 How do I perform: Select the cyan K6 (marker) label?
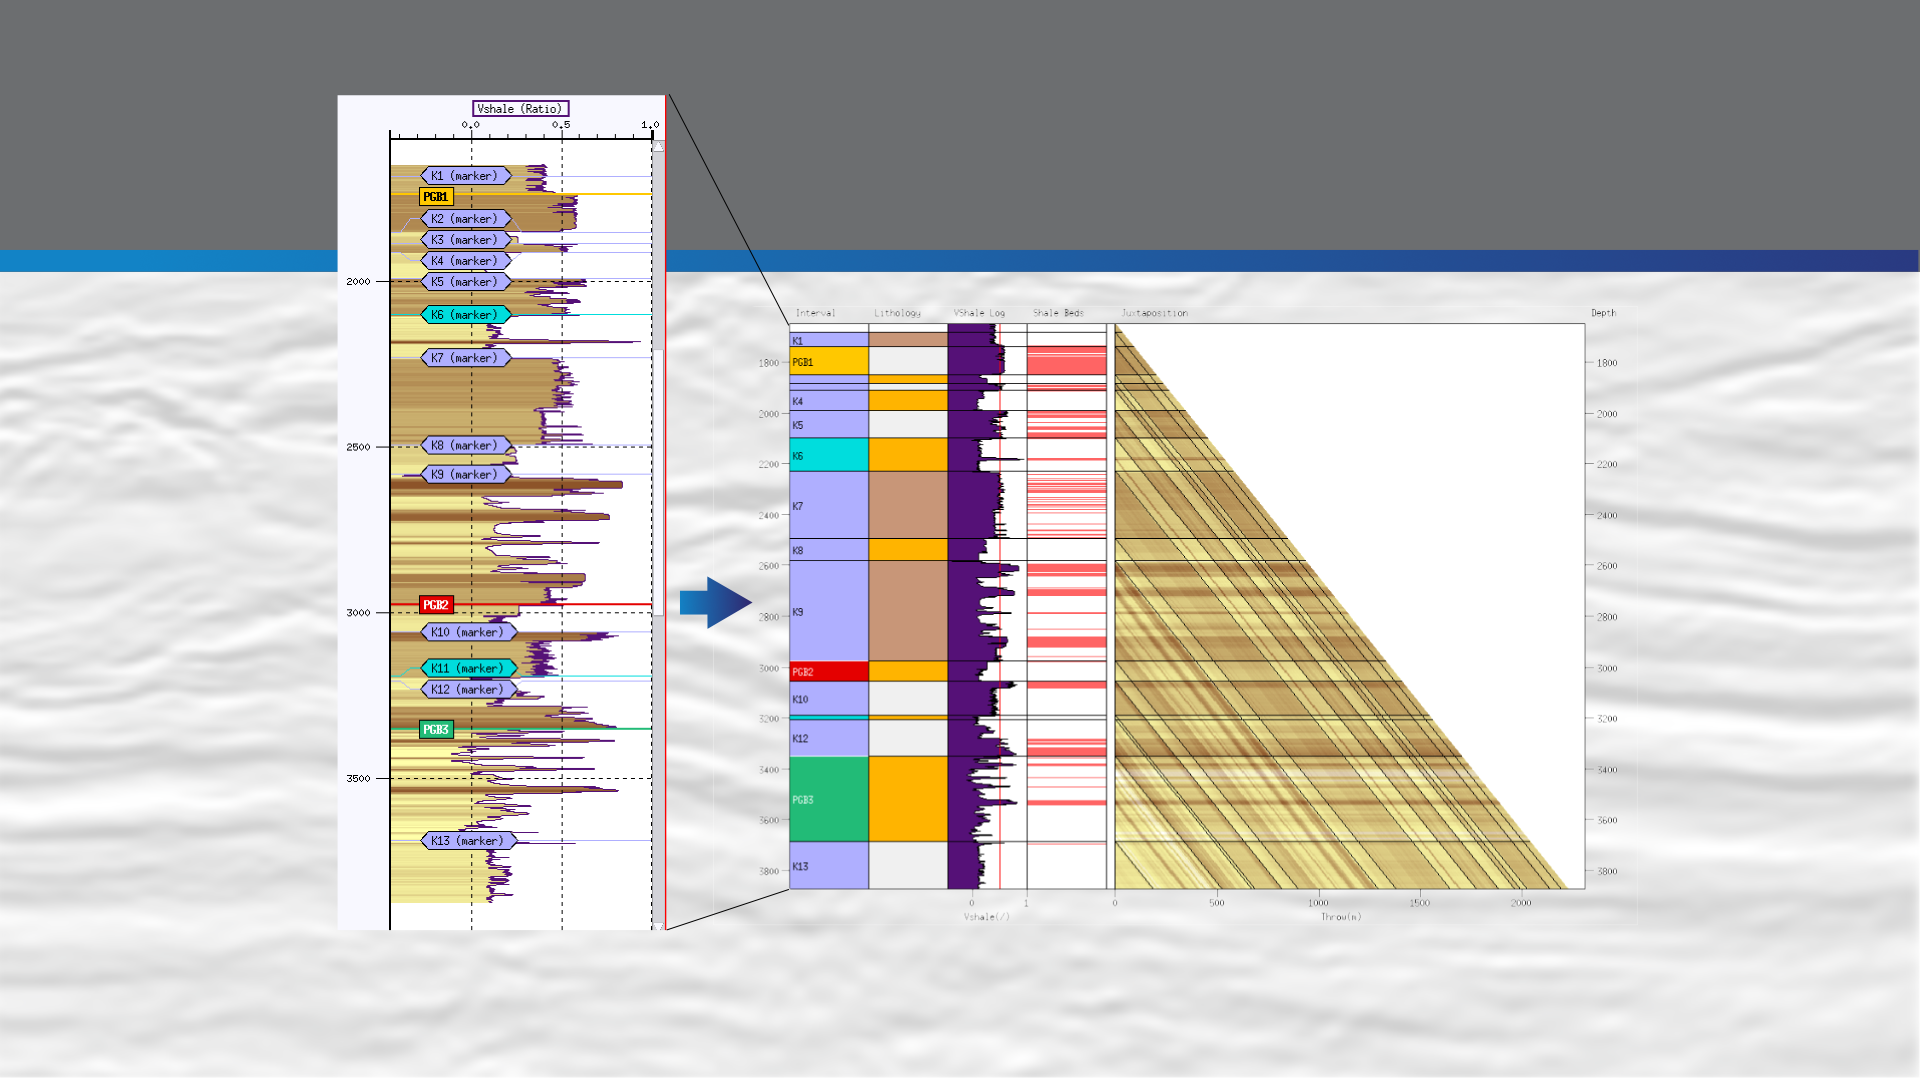[x=466, y=315]
